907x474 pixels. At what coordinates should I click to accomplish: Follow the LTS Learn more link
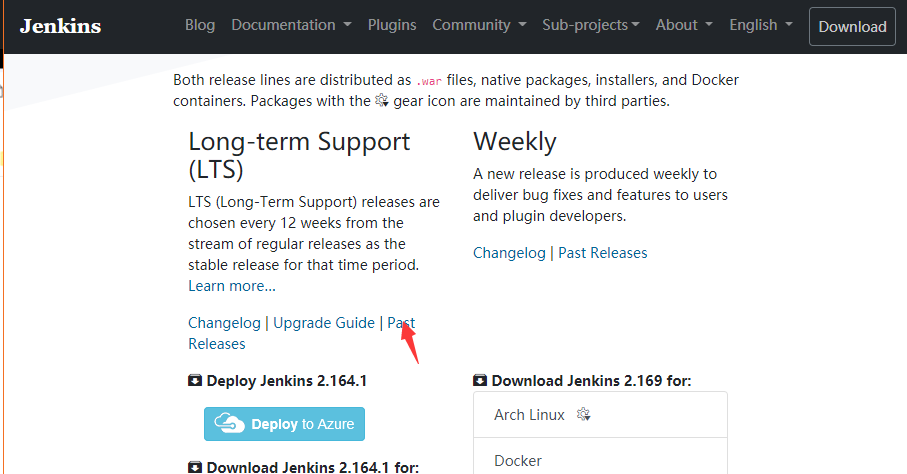[232, 286]
